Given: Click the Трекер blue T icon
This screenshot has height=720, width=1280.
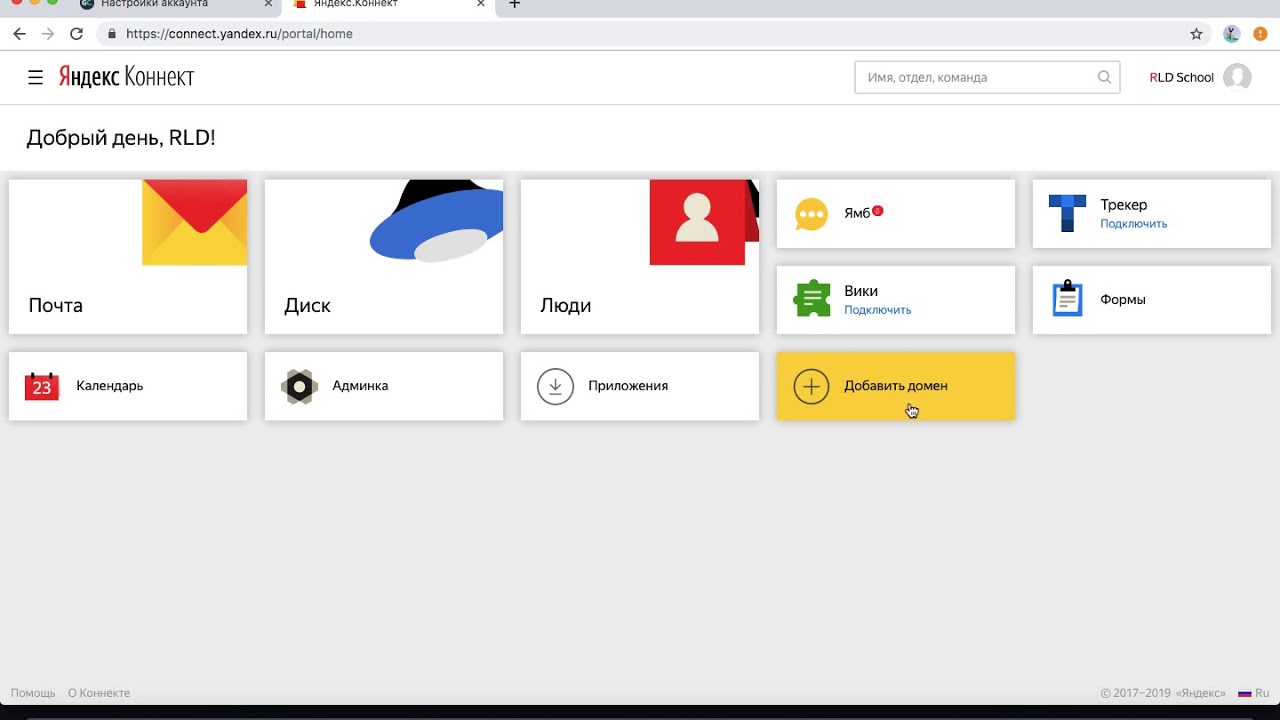Looking at the screenshot, I should point(1067,214).
